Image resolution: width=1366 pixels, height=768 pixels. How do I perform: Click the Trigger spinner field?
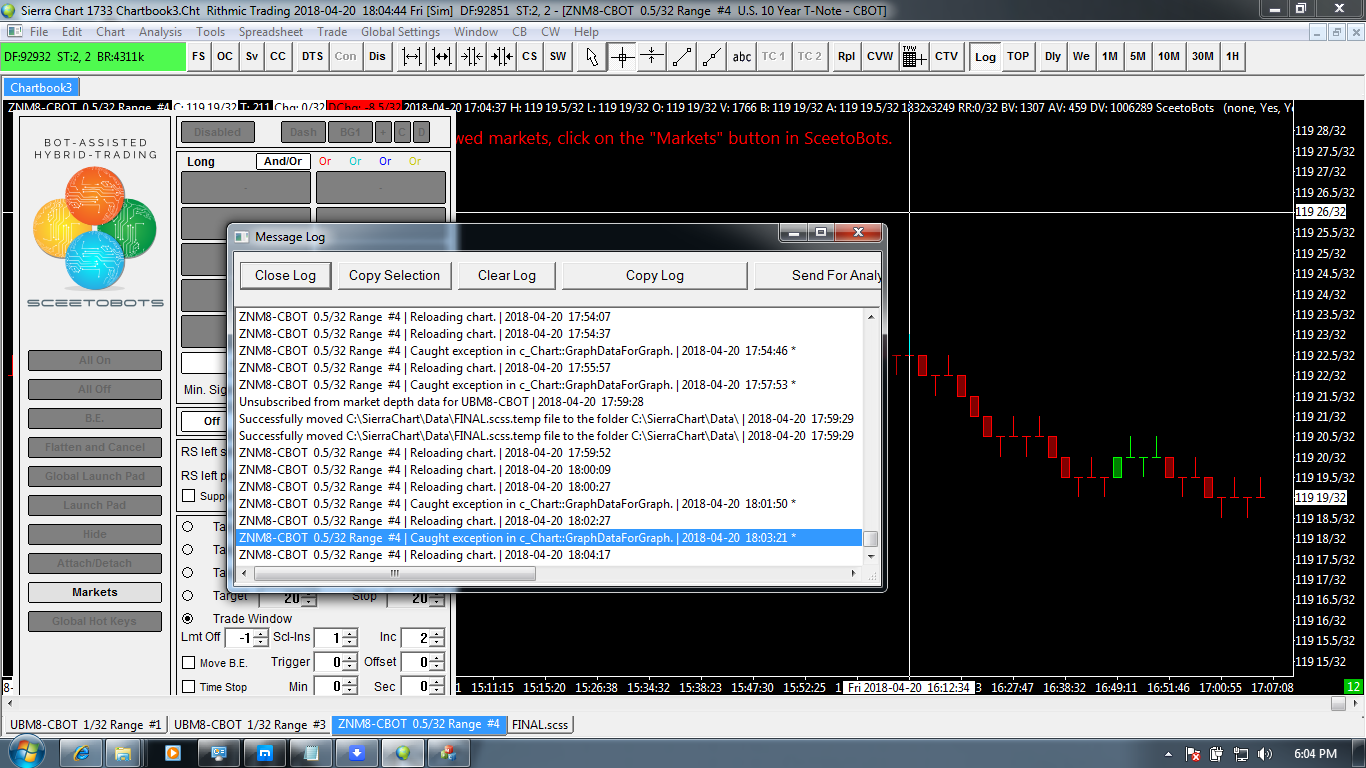335,662
